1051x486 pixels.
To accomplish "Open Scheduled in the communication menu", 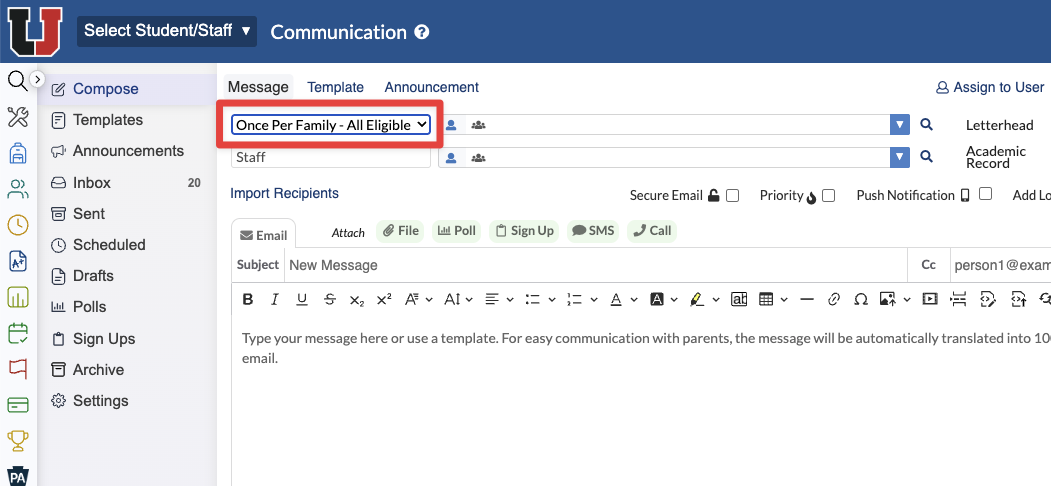I will tap(109, 245).
